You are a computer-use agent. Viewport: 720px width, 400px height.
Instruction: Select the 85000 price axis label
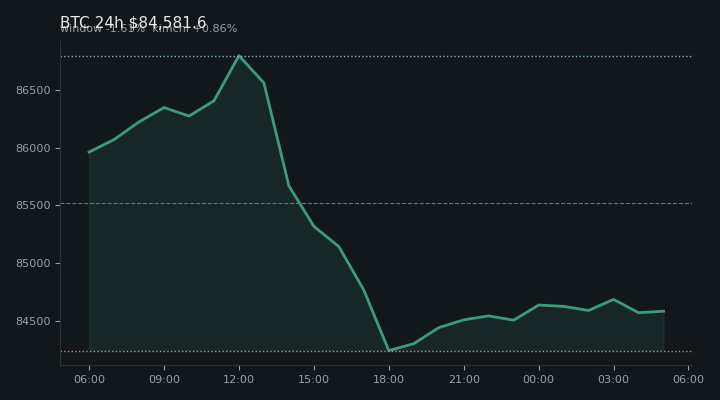[33, 263]
